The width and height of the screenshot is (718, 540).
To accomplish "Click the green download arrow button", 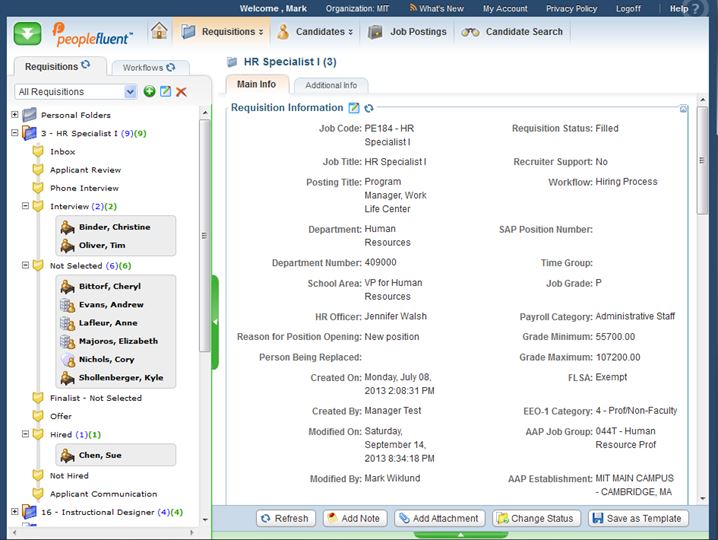I will tap(27, 32).
